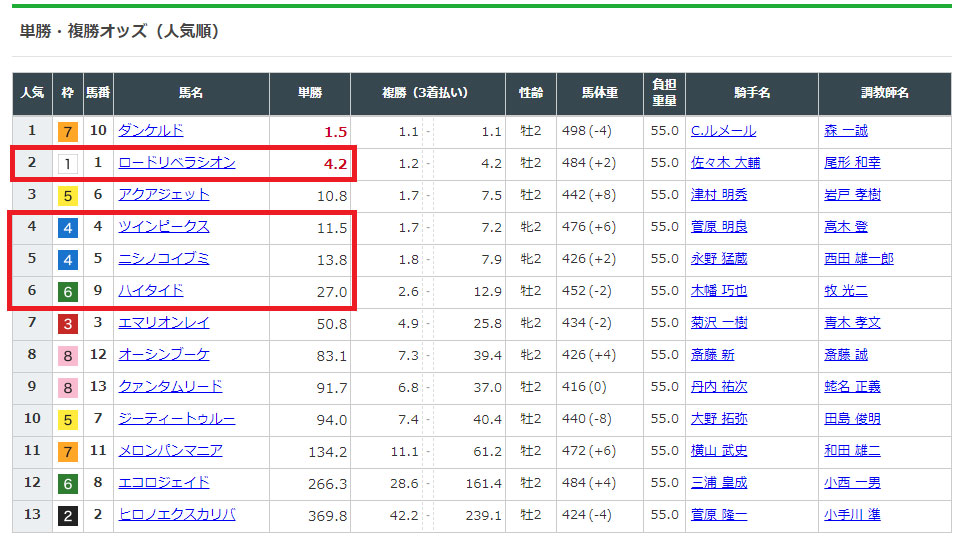Click the 単勝 column header

pyautogui.click(x=310, y=93)
